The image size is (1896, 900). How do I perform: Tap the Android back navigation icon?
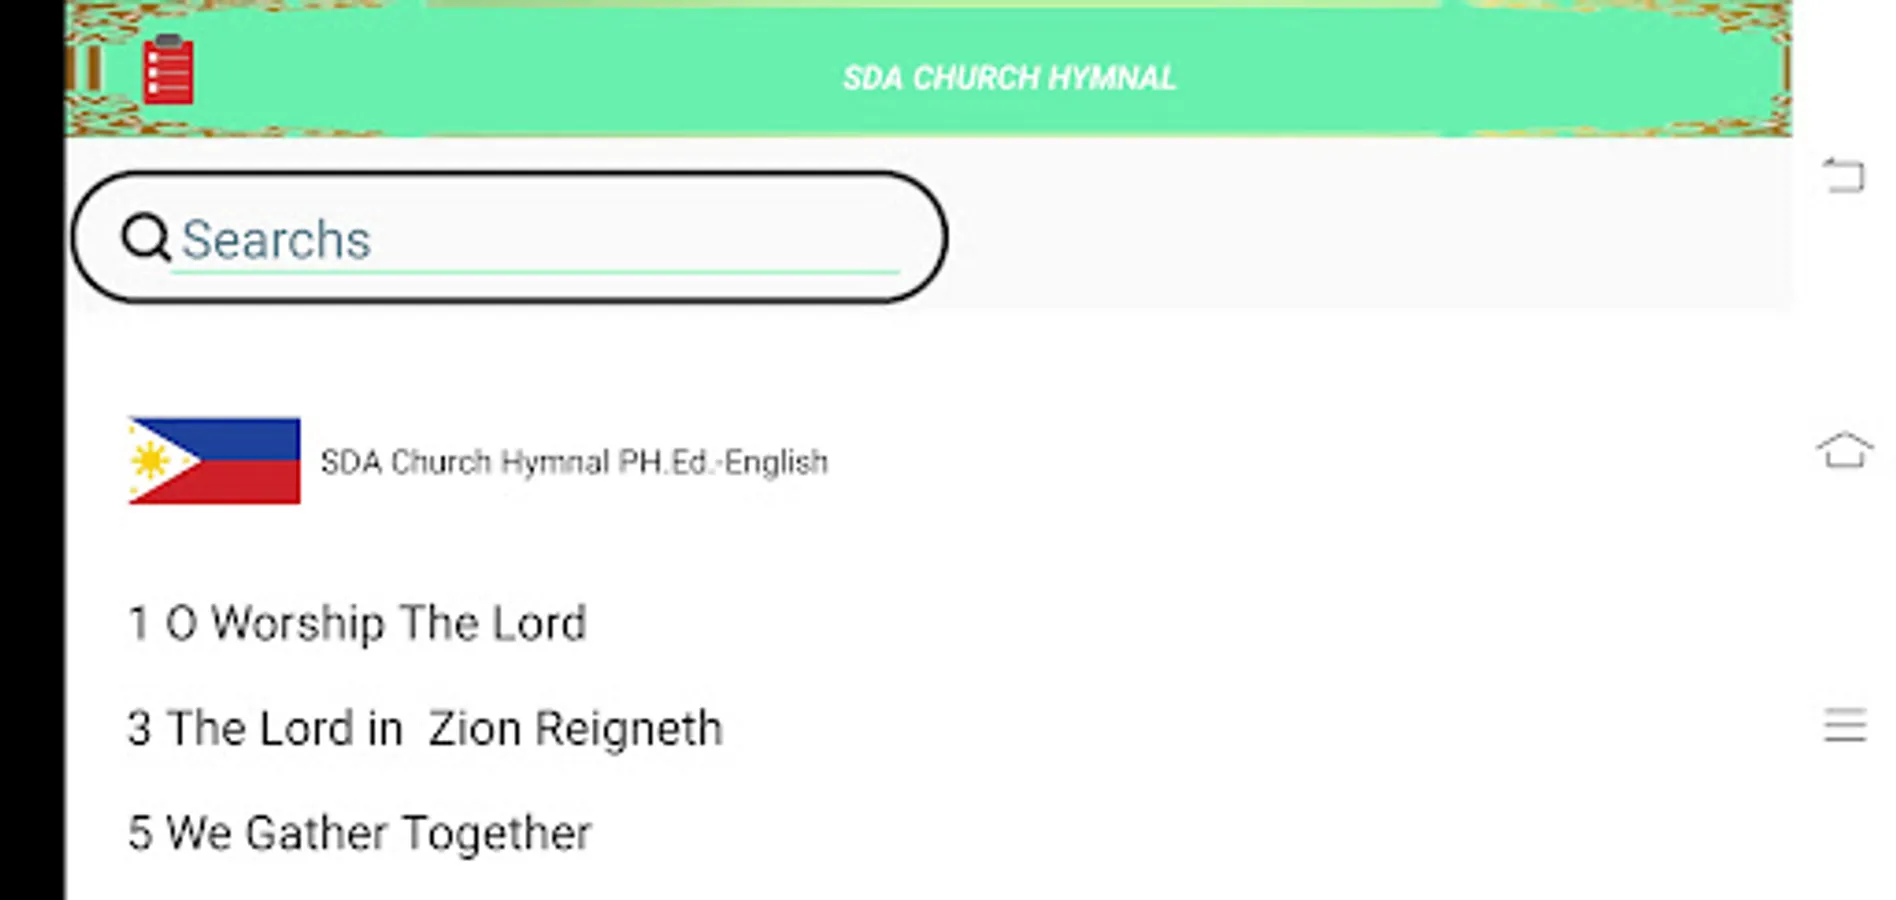point(1844,176)
